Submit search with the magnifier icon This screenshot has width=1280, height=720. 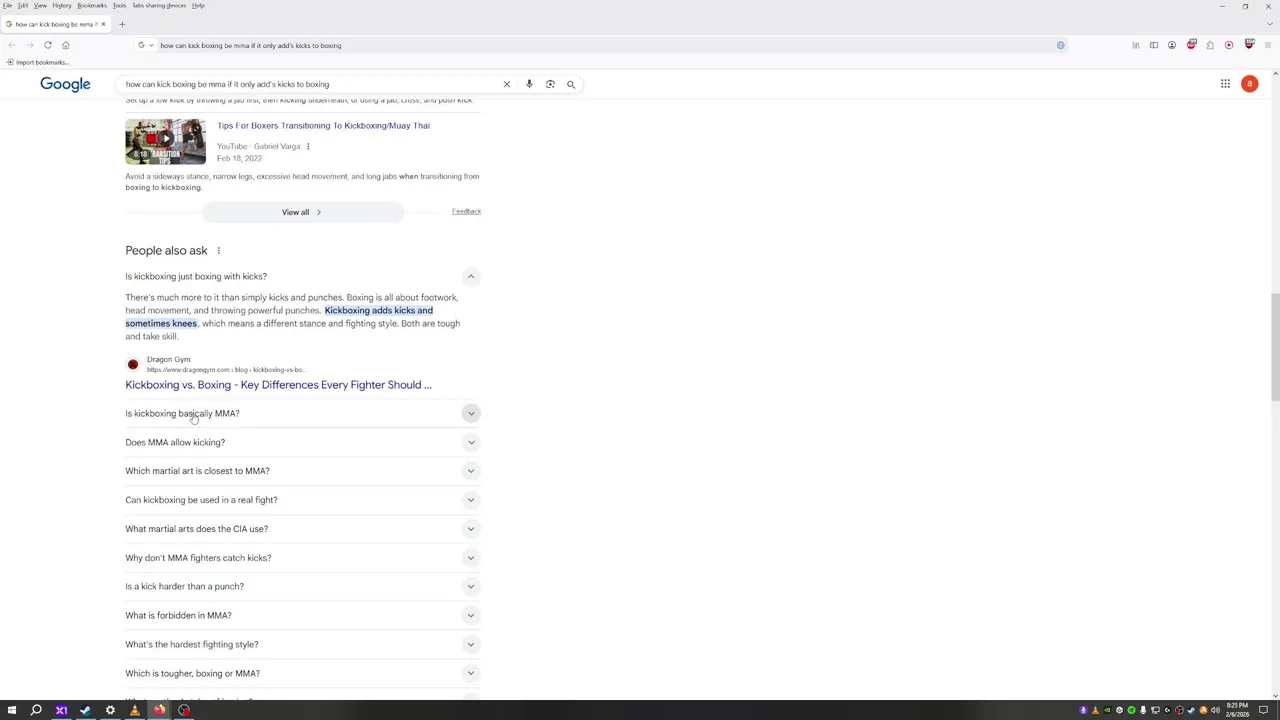[x=571, y=84]
